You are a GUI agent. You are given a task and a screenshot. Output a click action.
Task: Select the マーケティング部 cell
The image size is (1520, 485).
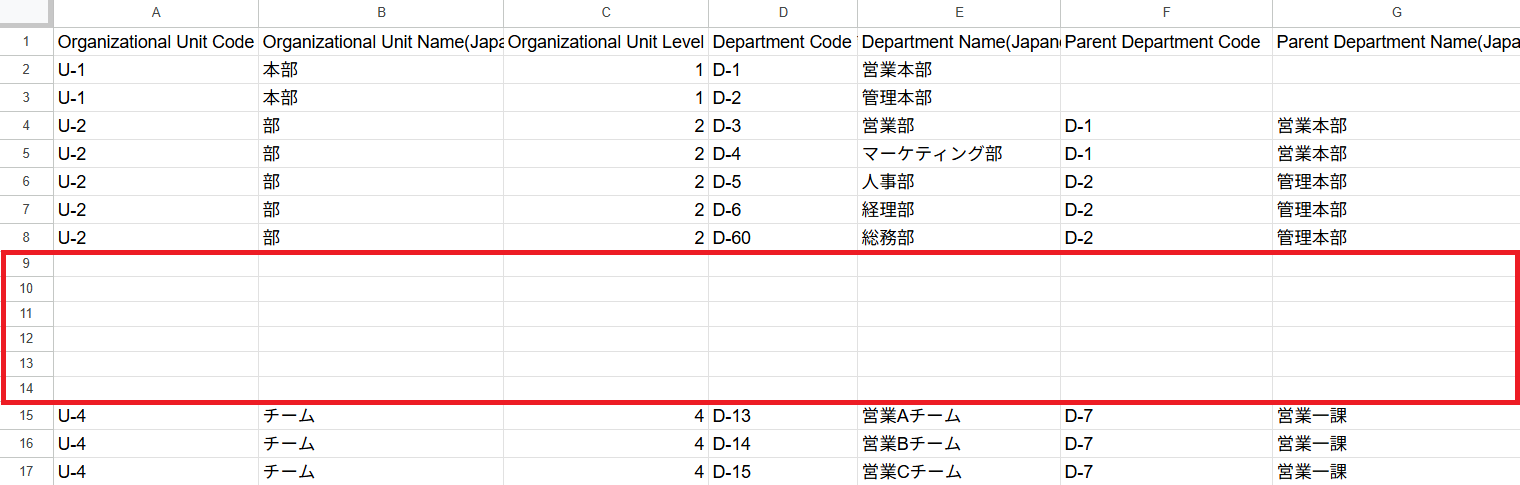click(958, 154)
